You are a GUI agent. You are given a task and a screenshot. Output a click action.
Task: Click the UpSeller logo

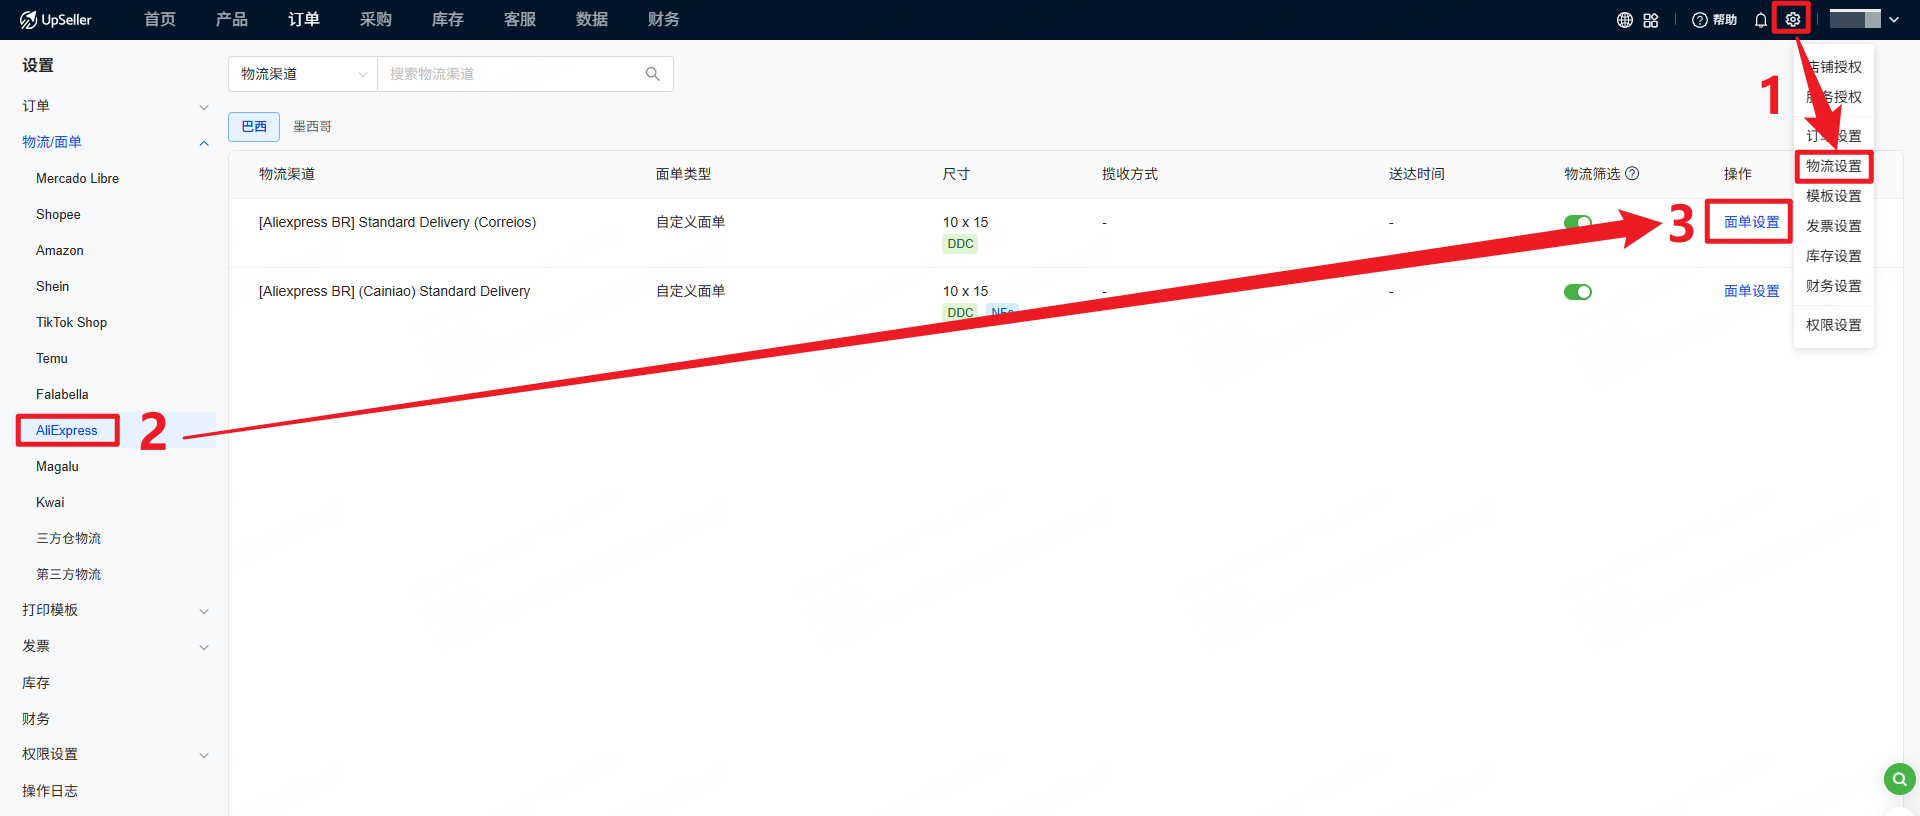pyautogui.click(x=56, y=20)
